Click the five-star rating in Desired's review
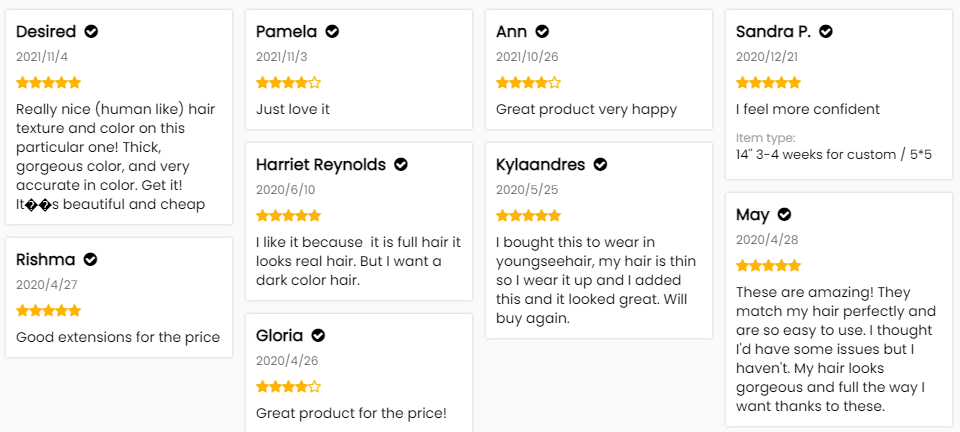This screenshot has width=960, height=432. coord(48,83)
